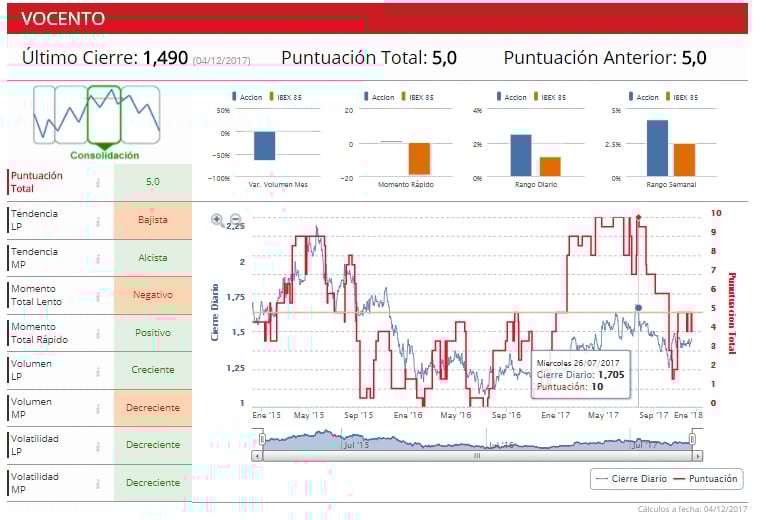Open info icon for Momento Total Lento
Screen dimensions: 766x520
pyautogui.click(x=98, y=296)
